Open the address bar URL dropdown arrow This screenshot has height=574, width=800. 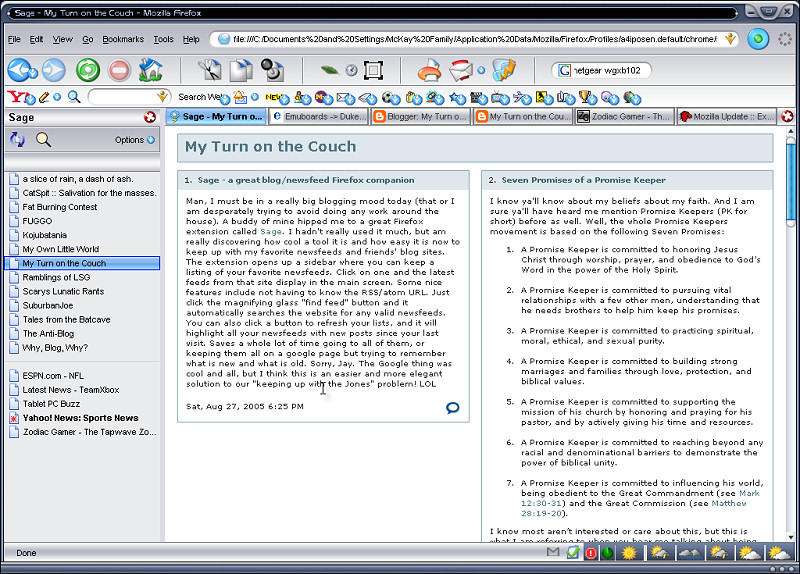[x=731, y=39]
